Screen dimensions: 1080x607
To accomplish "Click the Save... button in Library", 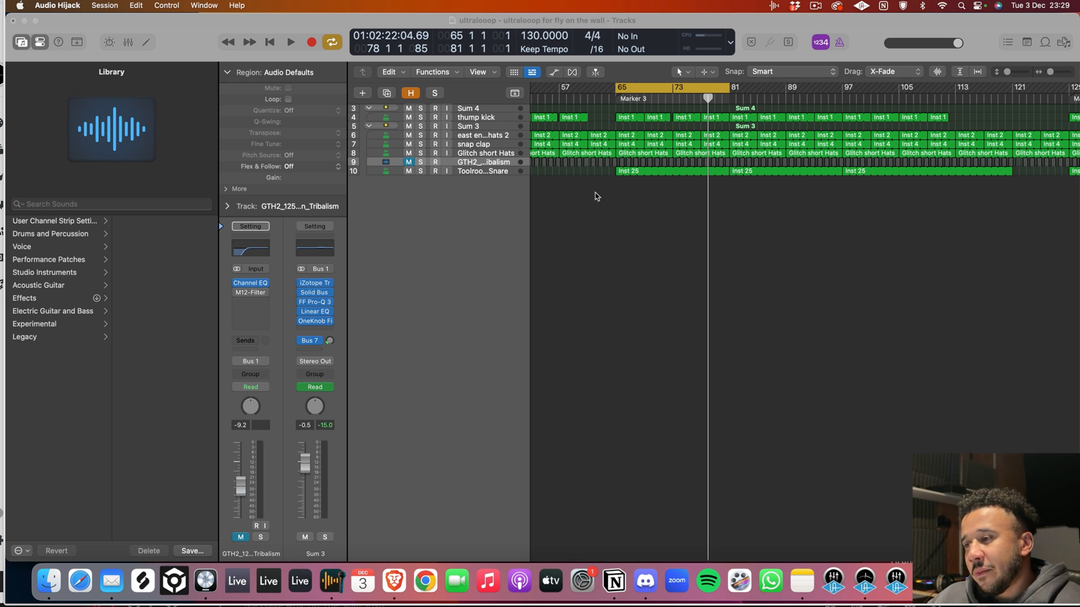I will point(191,551).
